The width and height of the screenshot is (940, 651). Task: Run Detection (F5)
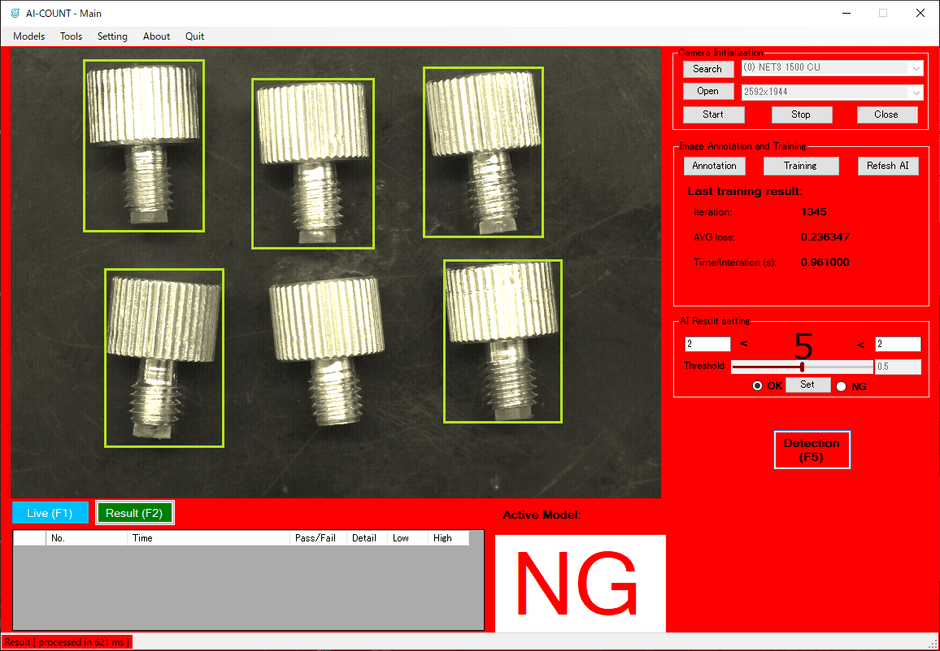tap(811, 450)
